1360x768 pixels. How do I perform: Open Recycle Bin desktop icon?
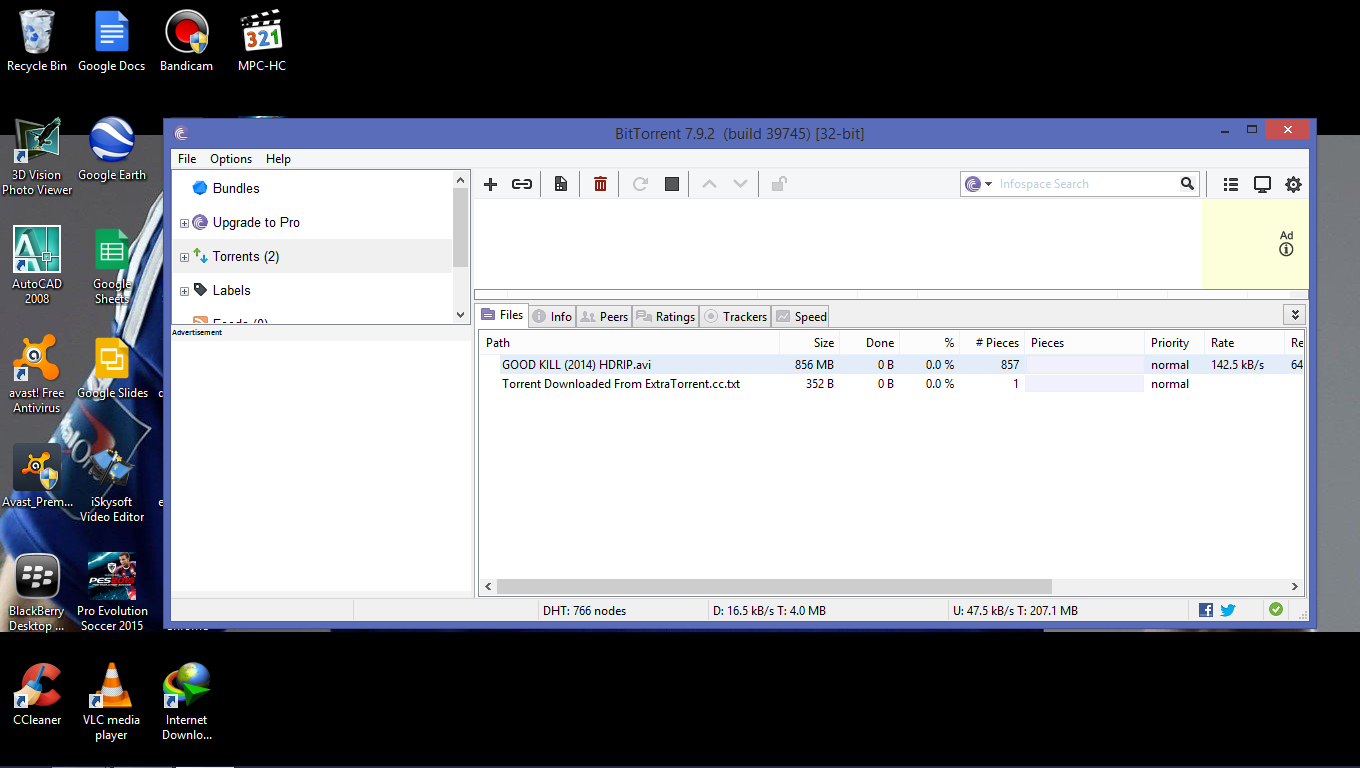(x=37, y=41)
